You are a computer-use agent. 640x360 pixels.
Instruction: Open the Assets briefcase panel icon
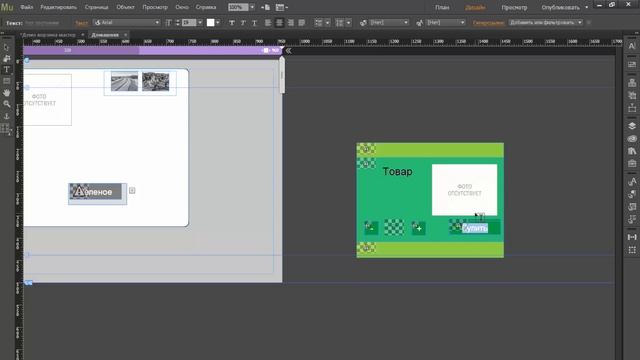pyautogui.click(x=632, y=164)
